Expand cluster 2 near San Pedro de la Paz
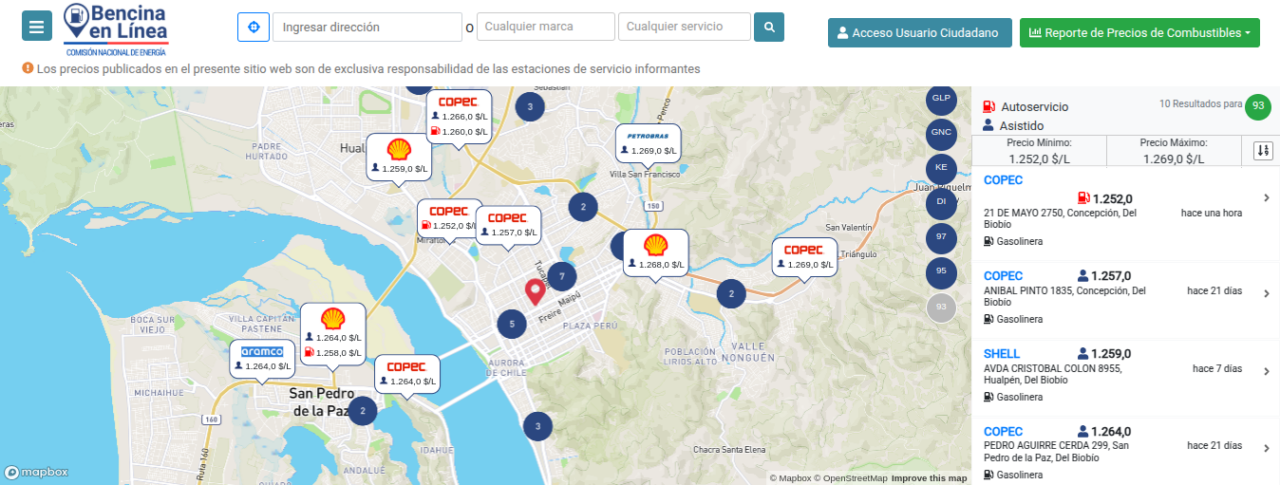 click(362, 411)
